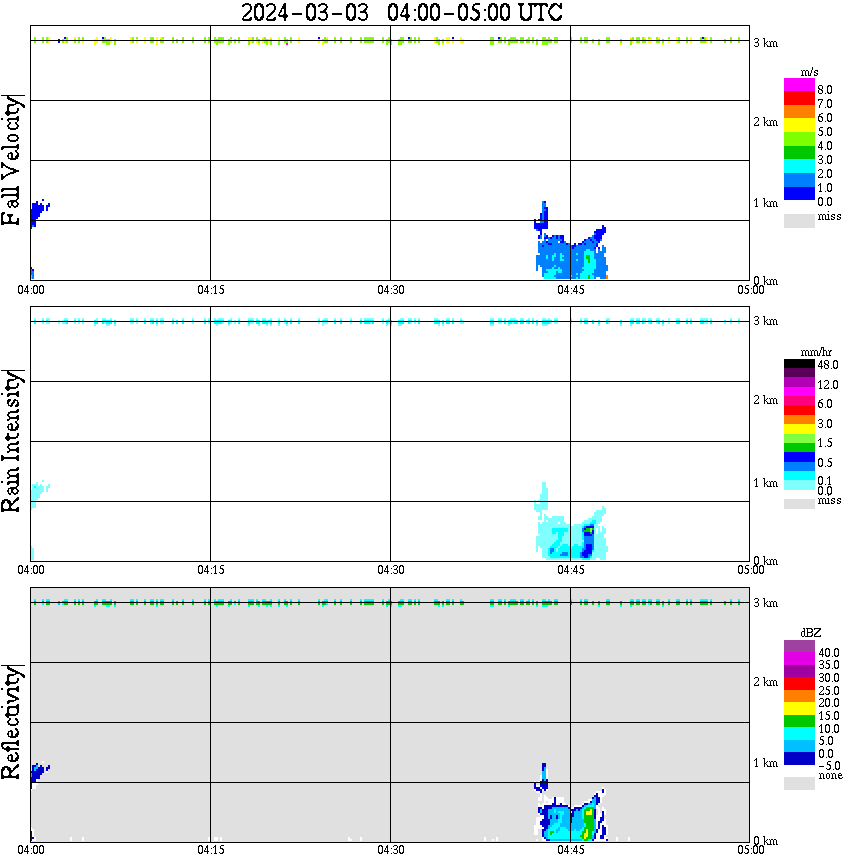Viewport: 850px width, 868px height.
Task: Select the 'Reflectivity' axis label
Action: 12,722
